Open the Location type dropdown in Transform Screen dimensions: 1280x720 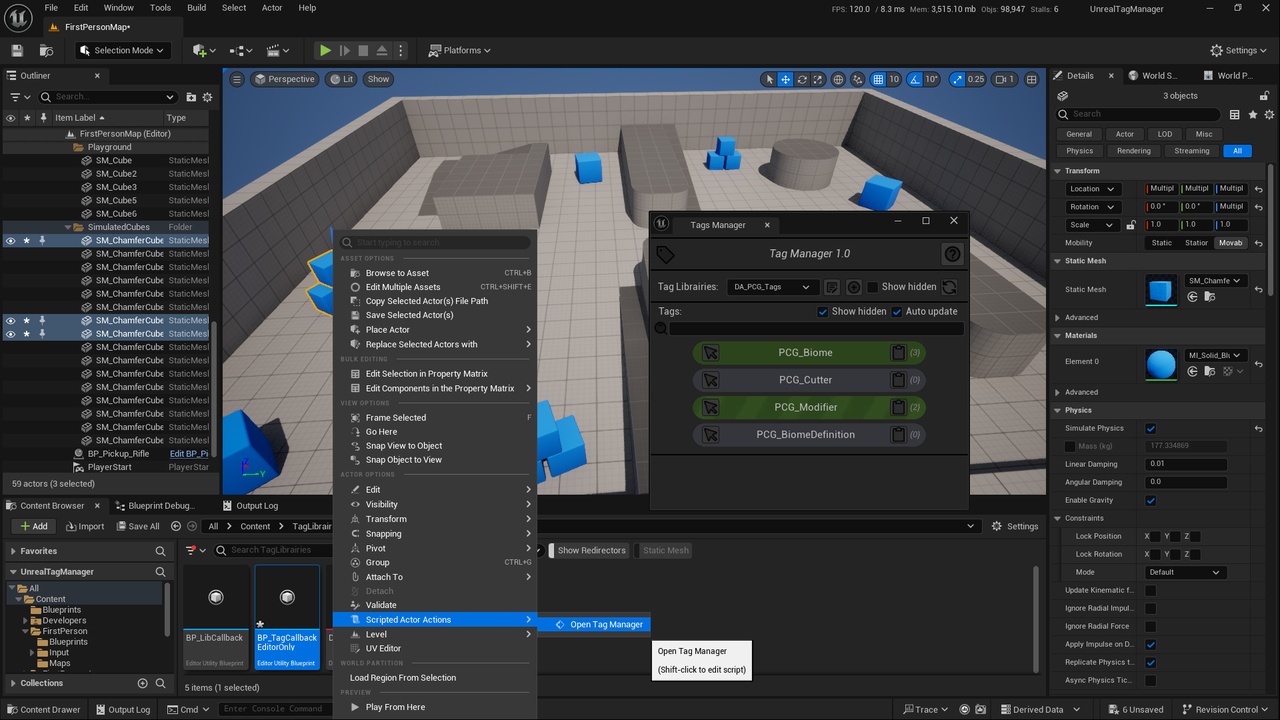pyautogui.click(x=1092, y=189)
